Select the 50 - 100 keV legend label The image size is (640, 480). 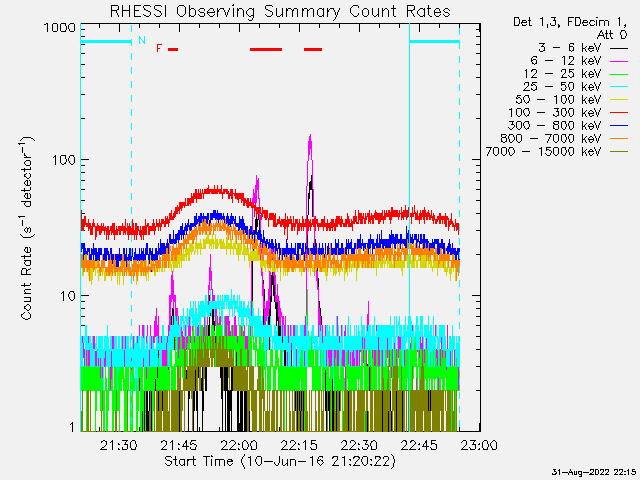pos(558,100)
